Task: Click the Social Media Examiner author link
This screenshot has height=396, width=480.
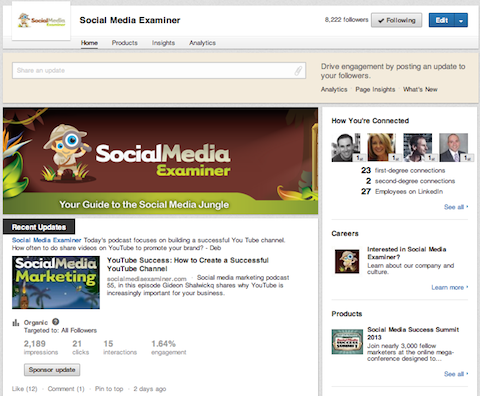Action: (x=47, y=240)
